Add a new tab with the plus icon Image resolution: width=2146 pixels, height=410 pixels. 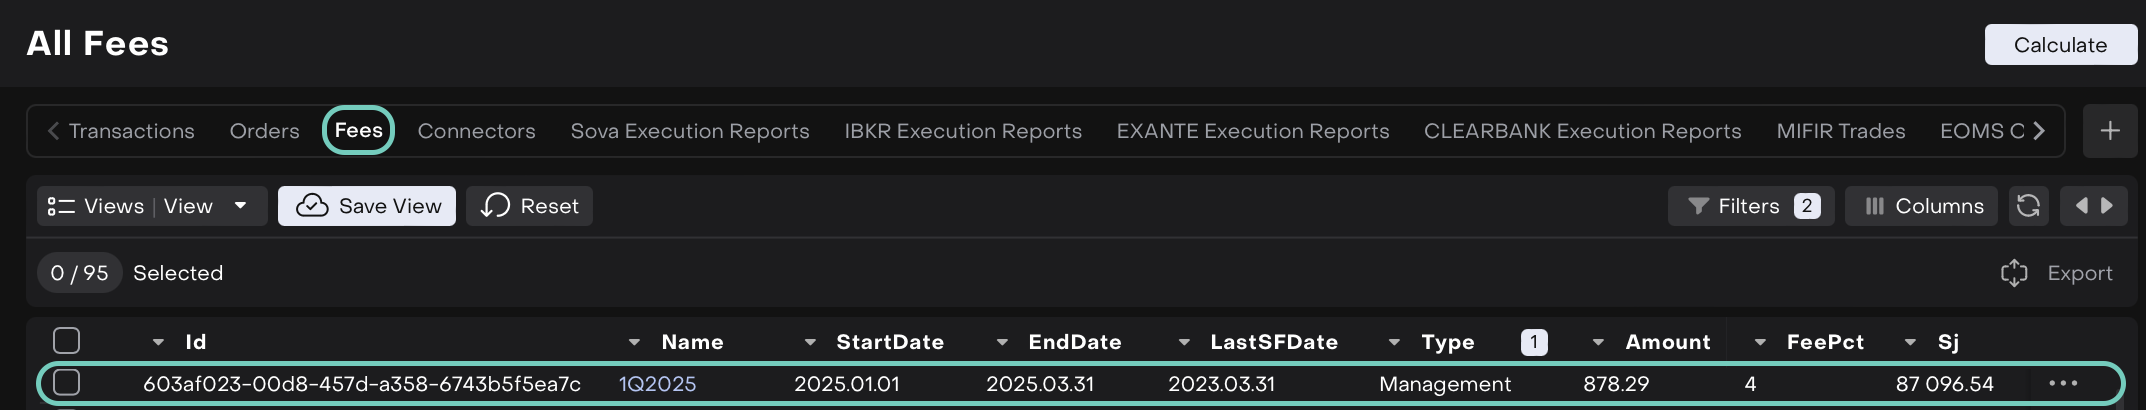(x=2110, y=131)
